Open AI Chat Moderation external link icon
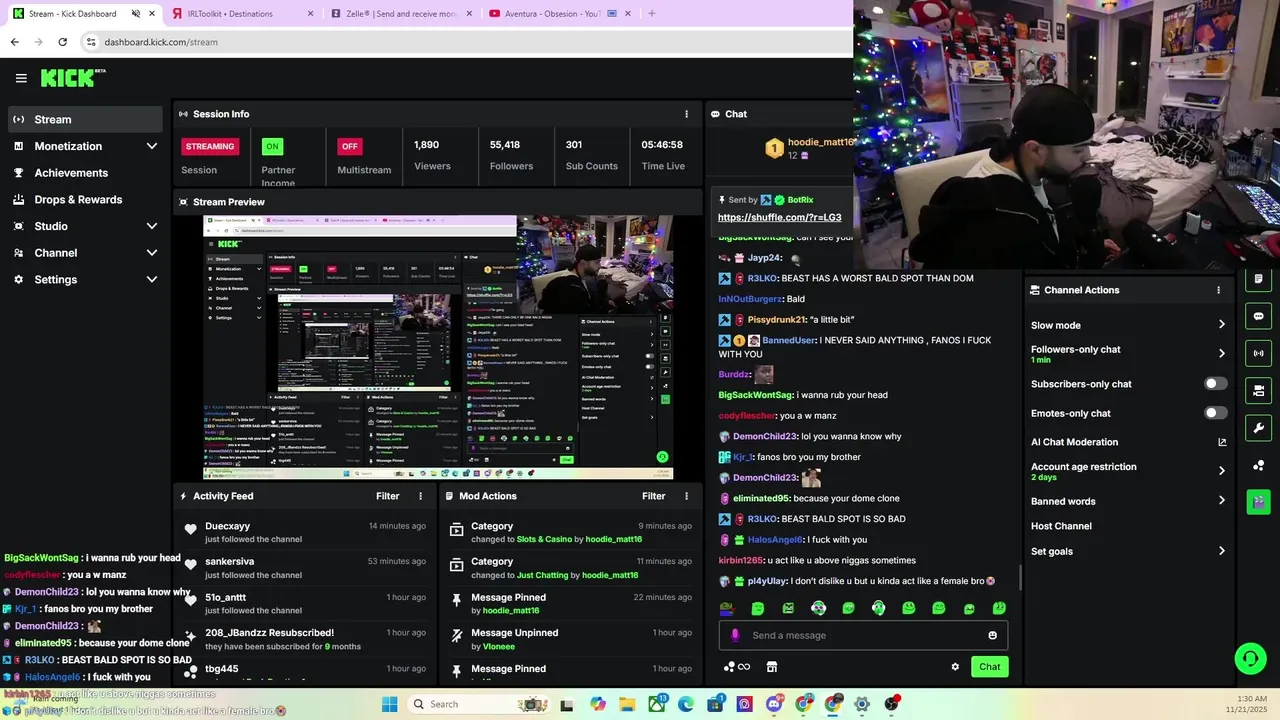 click(1221, 442)
